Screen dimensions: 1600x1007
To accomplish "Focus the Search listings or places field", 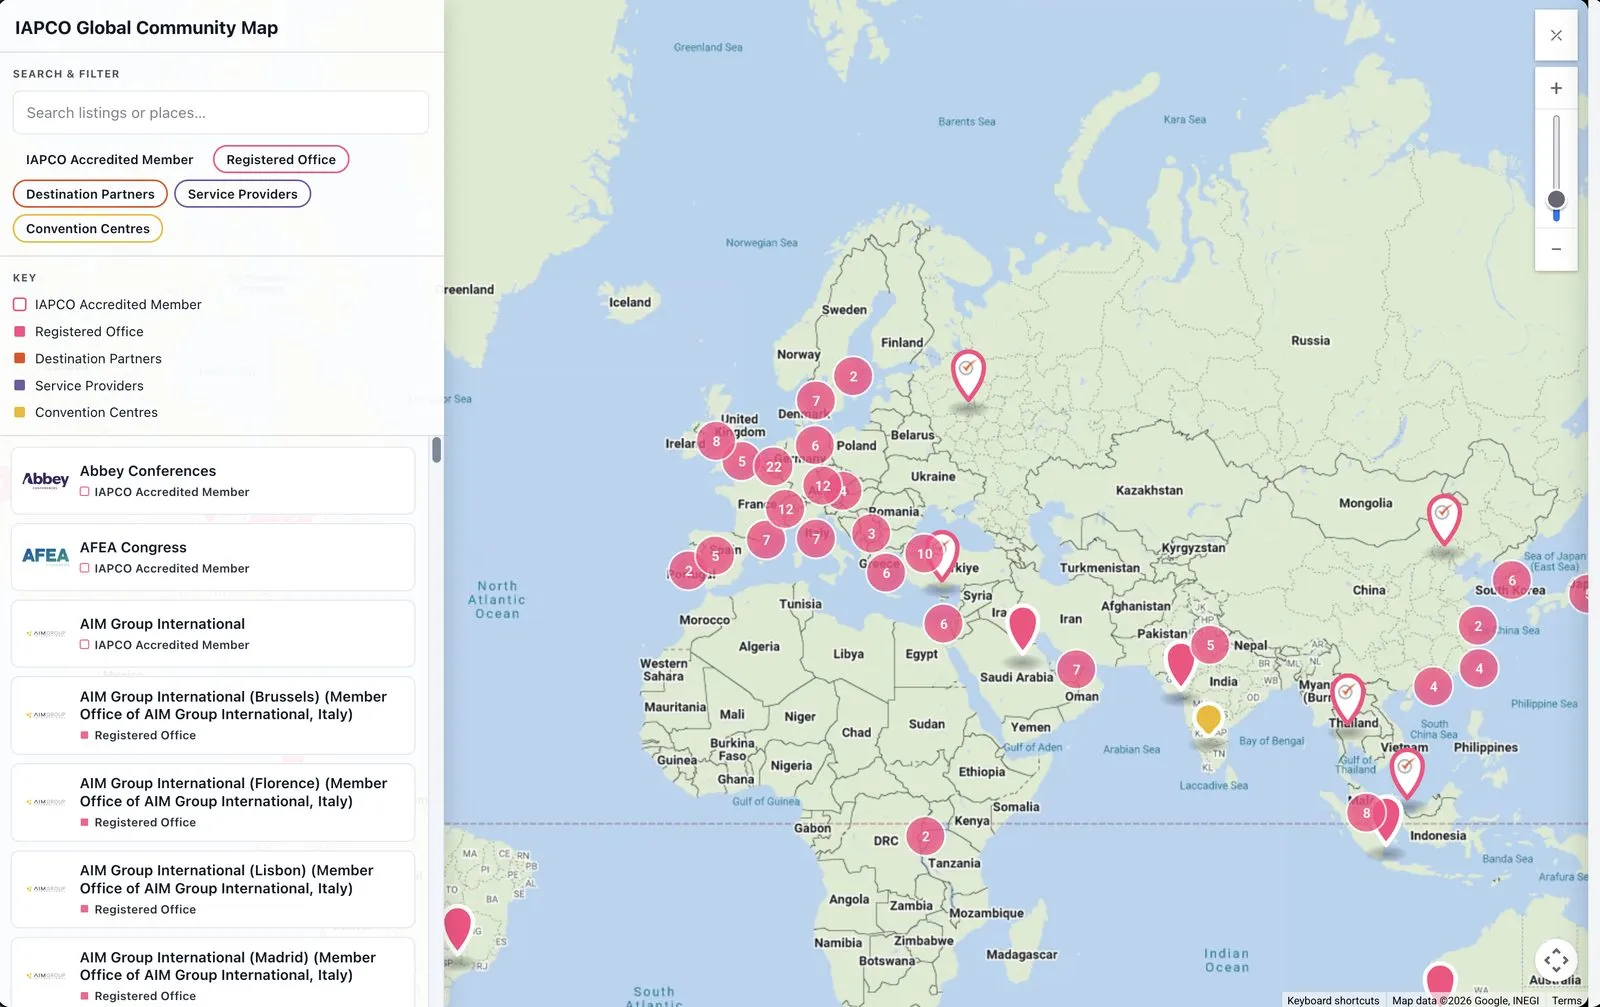I will pos(221,113).
